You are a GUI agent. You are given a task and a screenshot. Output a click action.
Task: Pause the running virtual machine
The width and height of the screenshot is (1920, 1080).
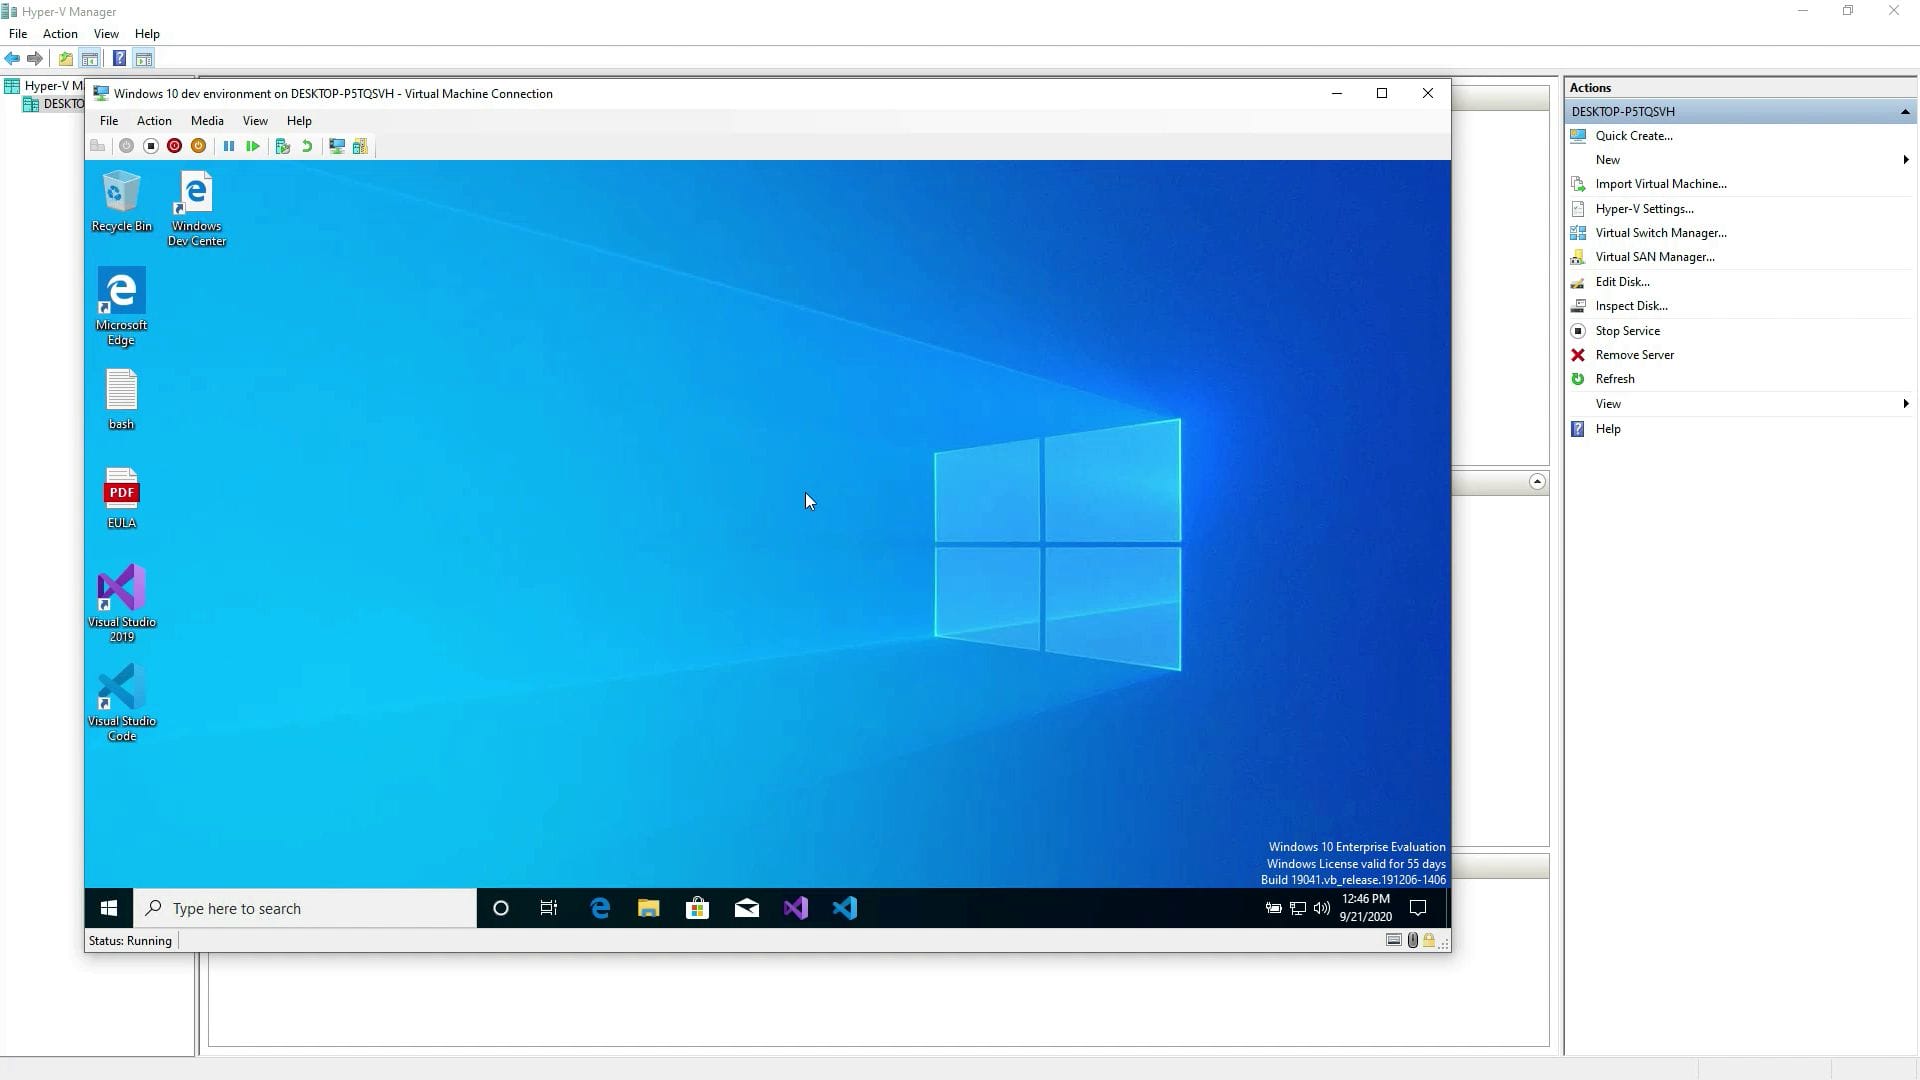click(229, 146)
